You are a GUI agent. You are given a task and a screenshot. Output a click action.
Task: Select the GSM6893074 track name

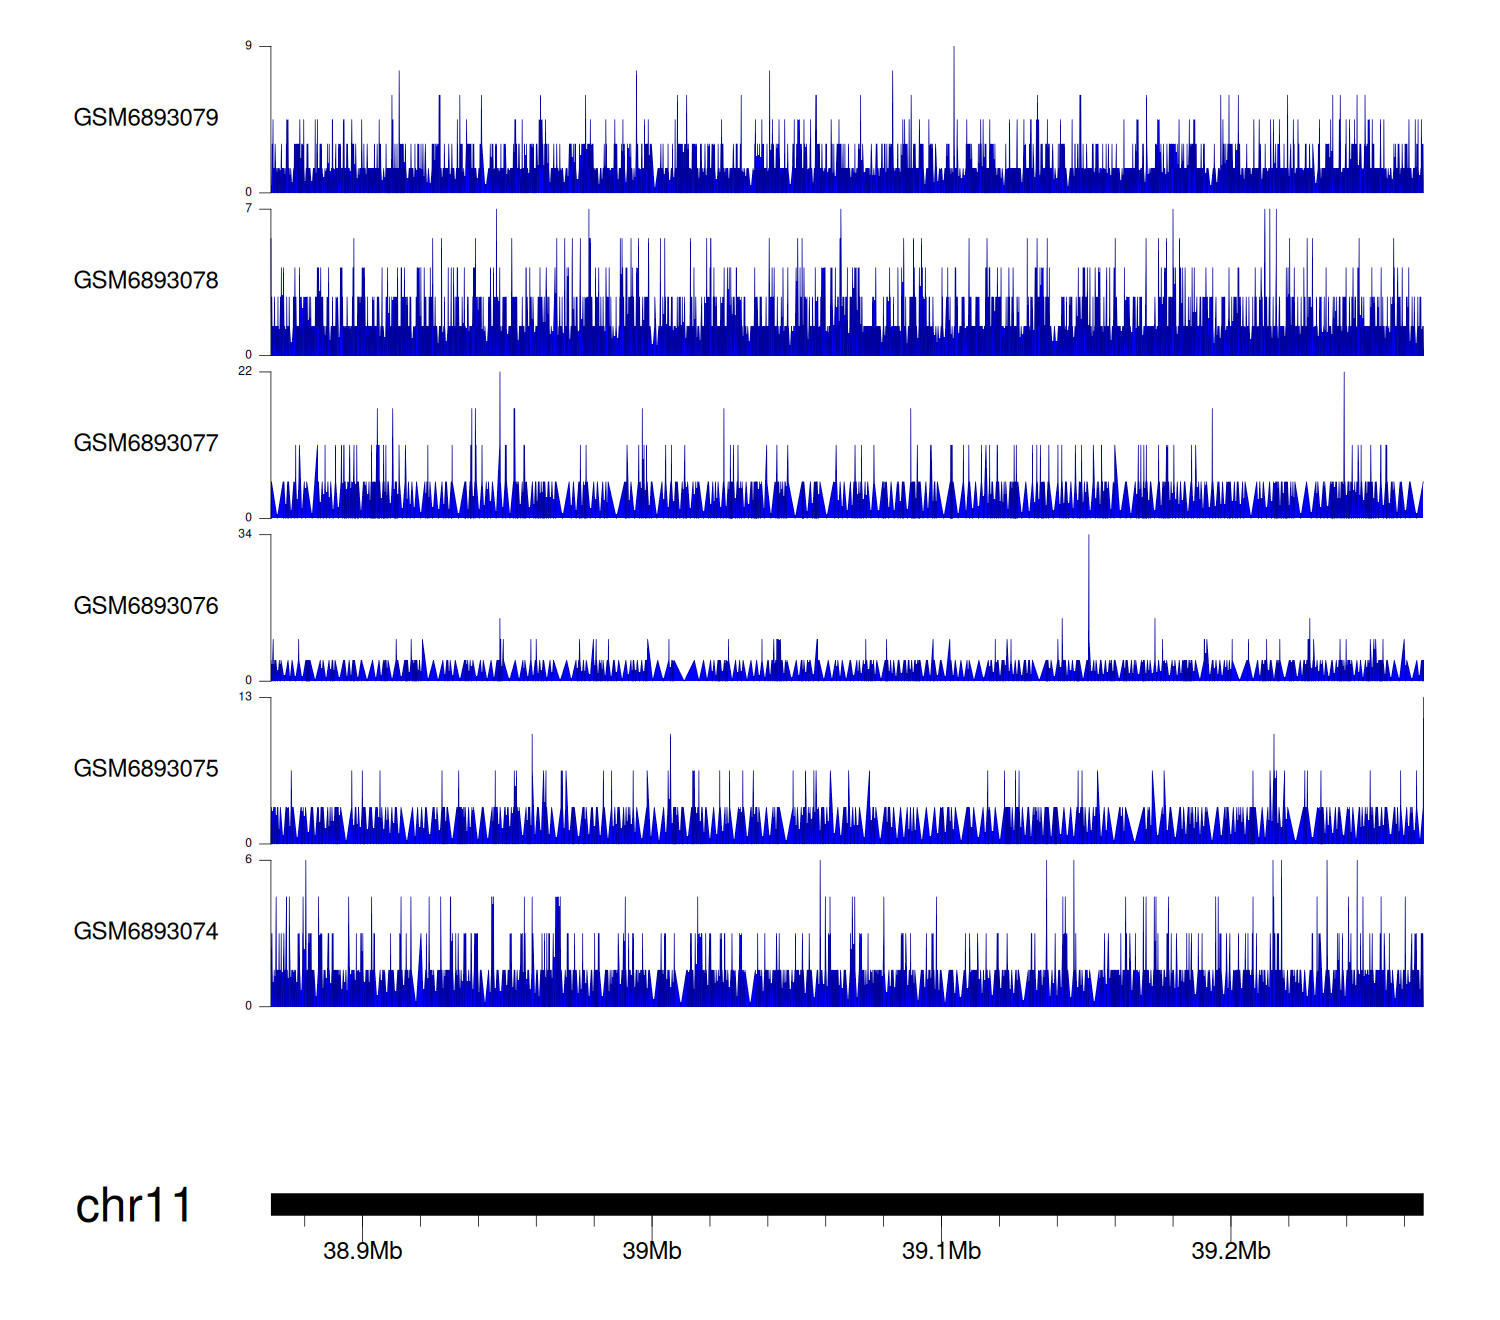coord(146,932)
